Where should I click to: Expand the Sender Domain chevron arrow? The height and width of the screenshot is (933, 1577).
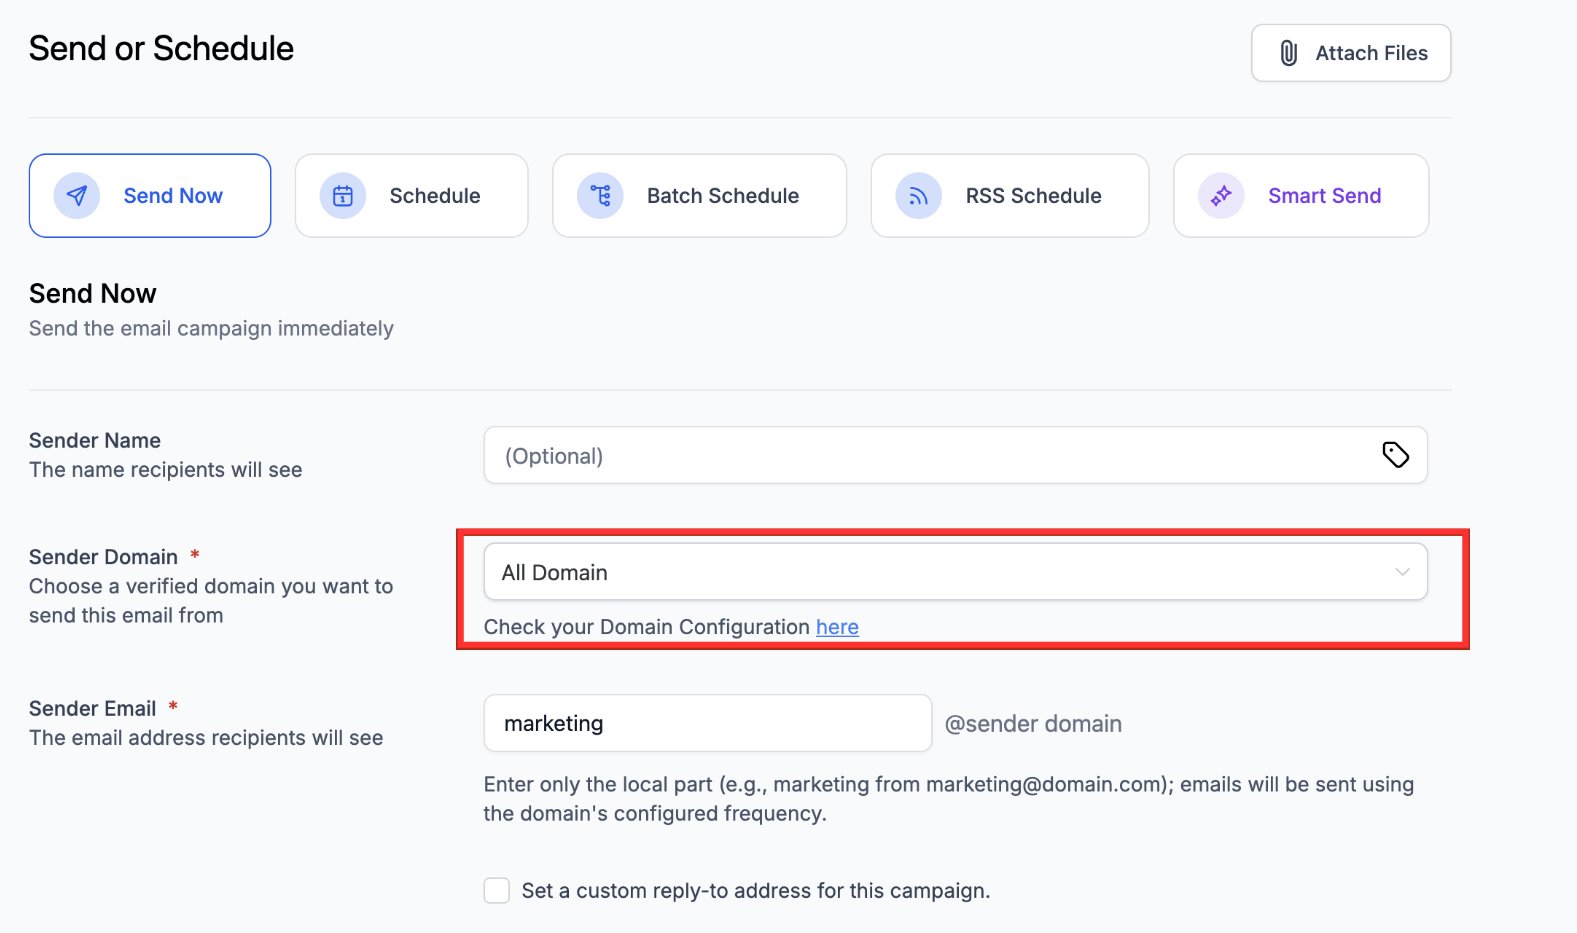pyautogui.click(x=1402, y=572)
